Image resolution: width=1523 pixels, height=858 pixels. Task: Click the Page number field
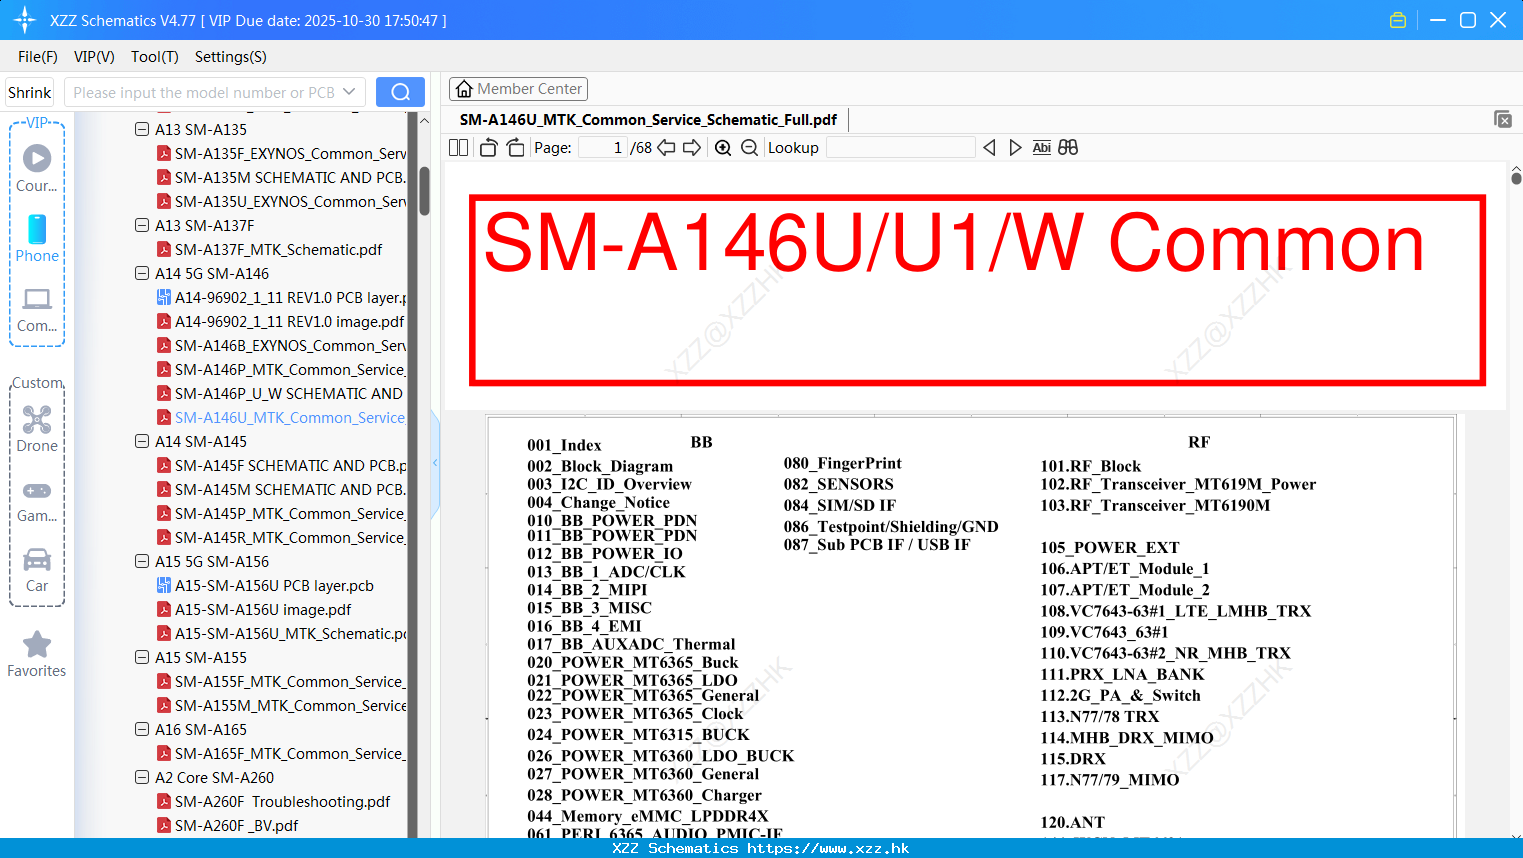point(603,148)
